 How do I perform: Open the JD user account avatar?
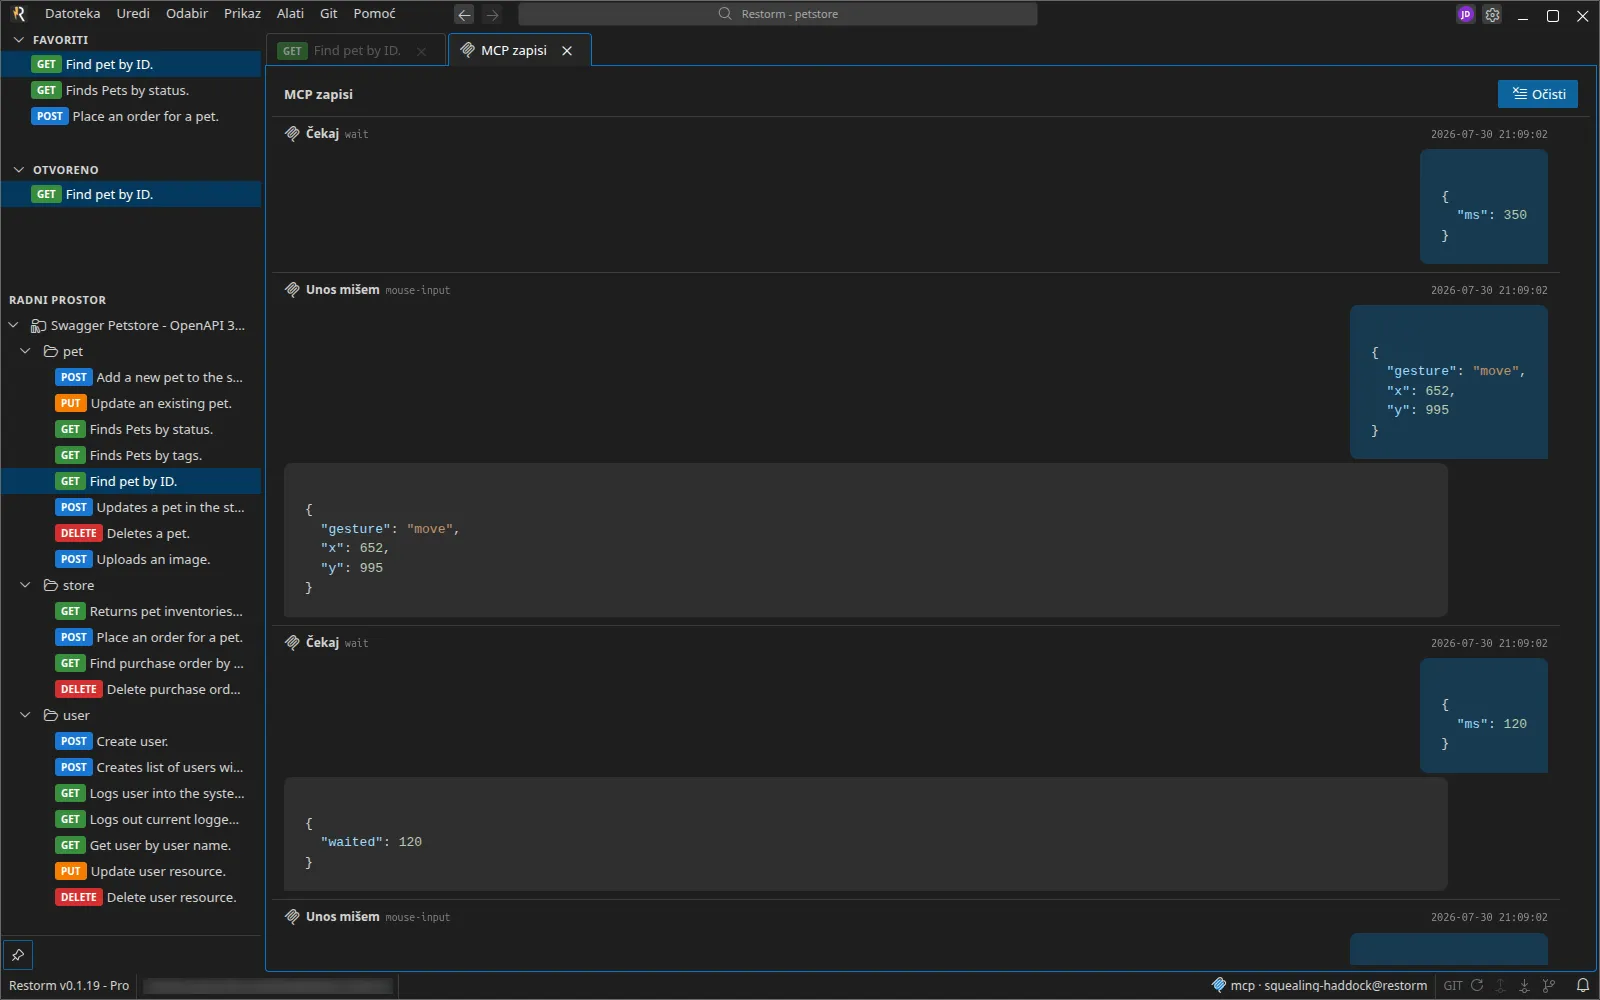tap(1465, 14)
